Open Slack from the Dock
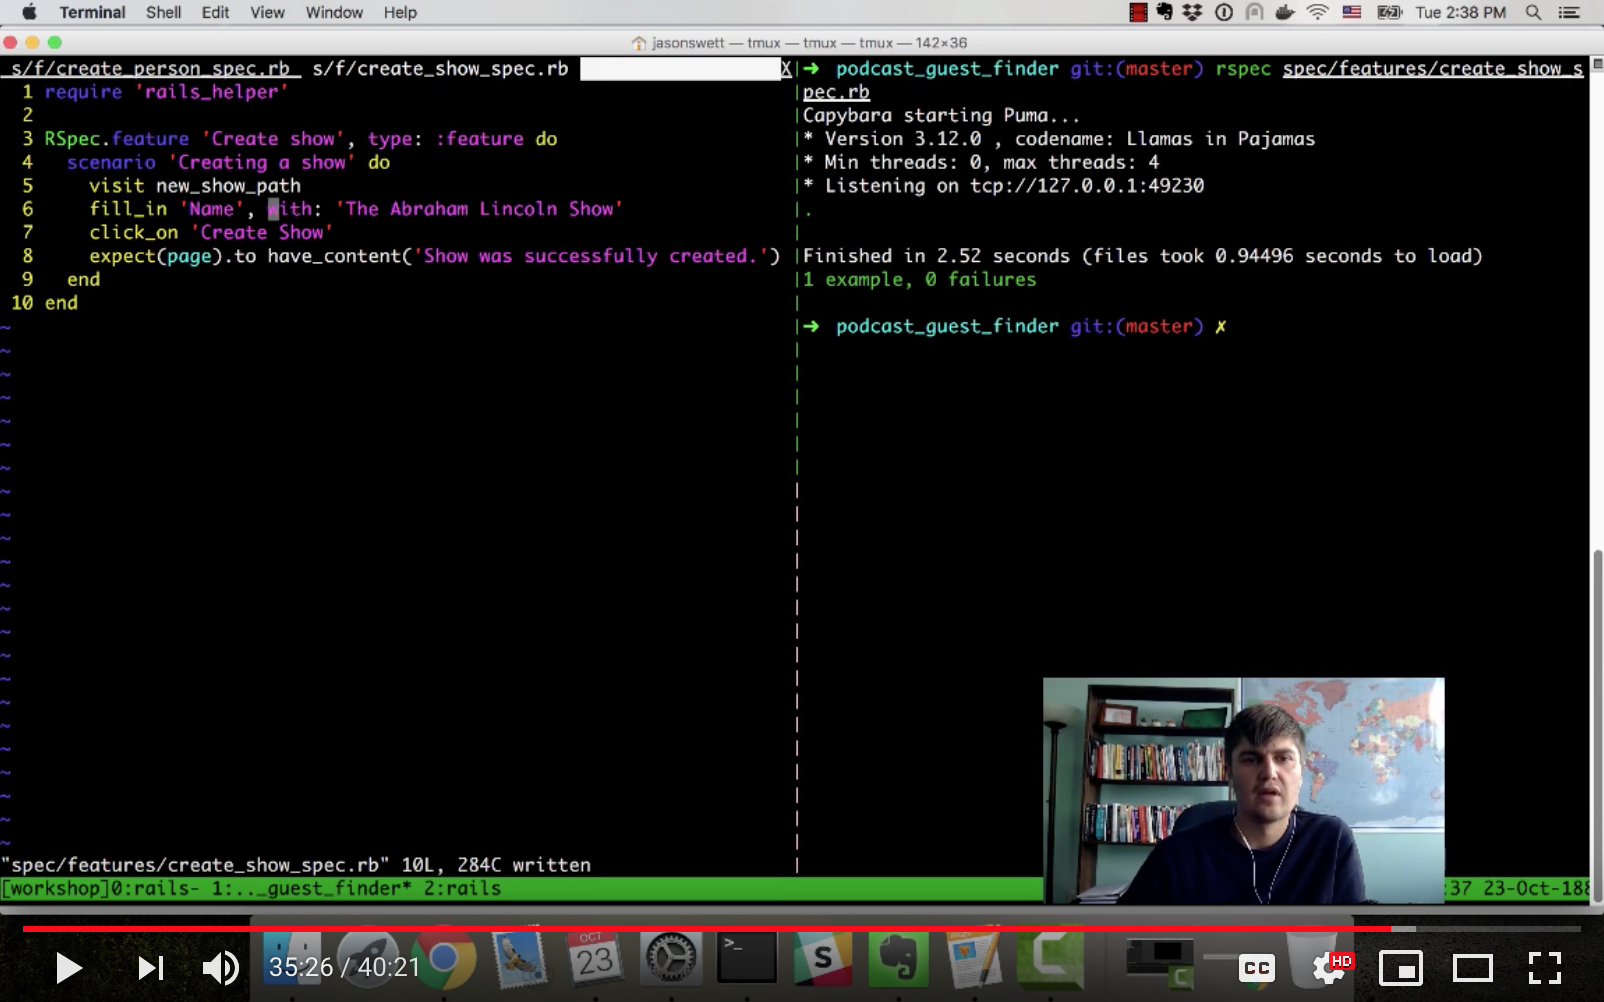 click(x=822, y=960)
